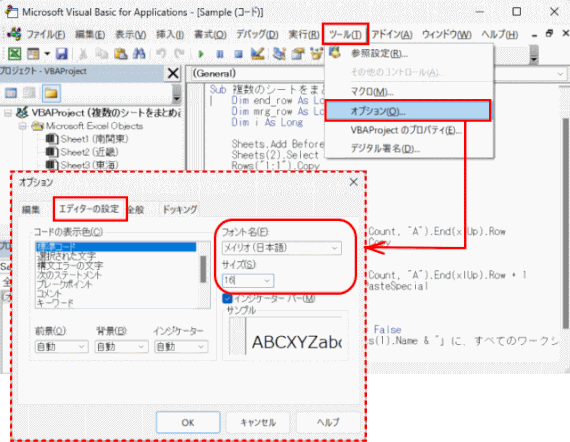This screenshot has width=570, height=442.
Task: Open the サイズ dropdown showing 16
Action: (x=248, y=281)
